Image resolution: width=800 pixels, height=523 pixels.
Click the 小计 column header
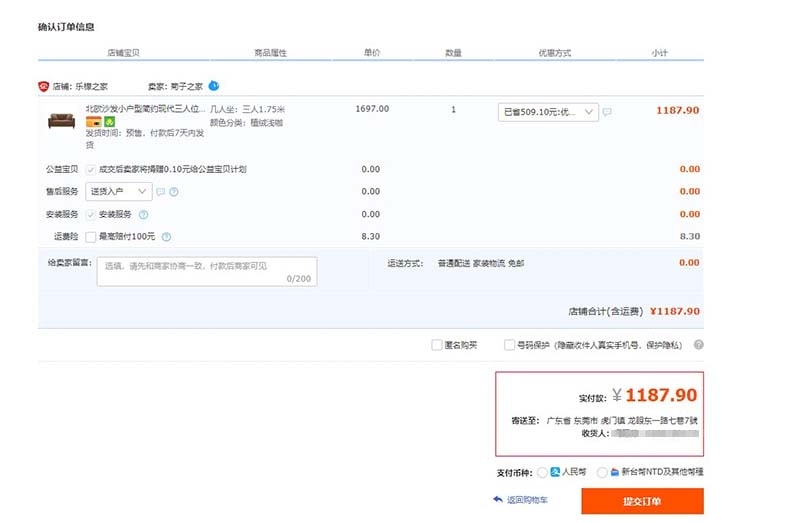coord(659,53)
